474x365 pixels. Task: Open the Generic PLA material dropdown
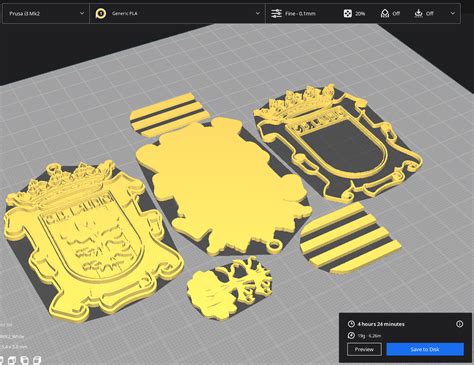[x=177, y=14]
